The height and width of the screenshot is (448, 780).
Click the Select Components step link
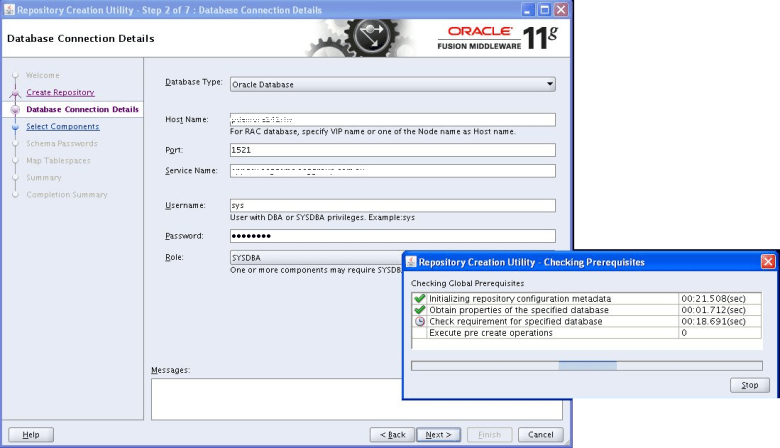[62, 126]
